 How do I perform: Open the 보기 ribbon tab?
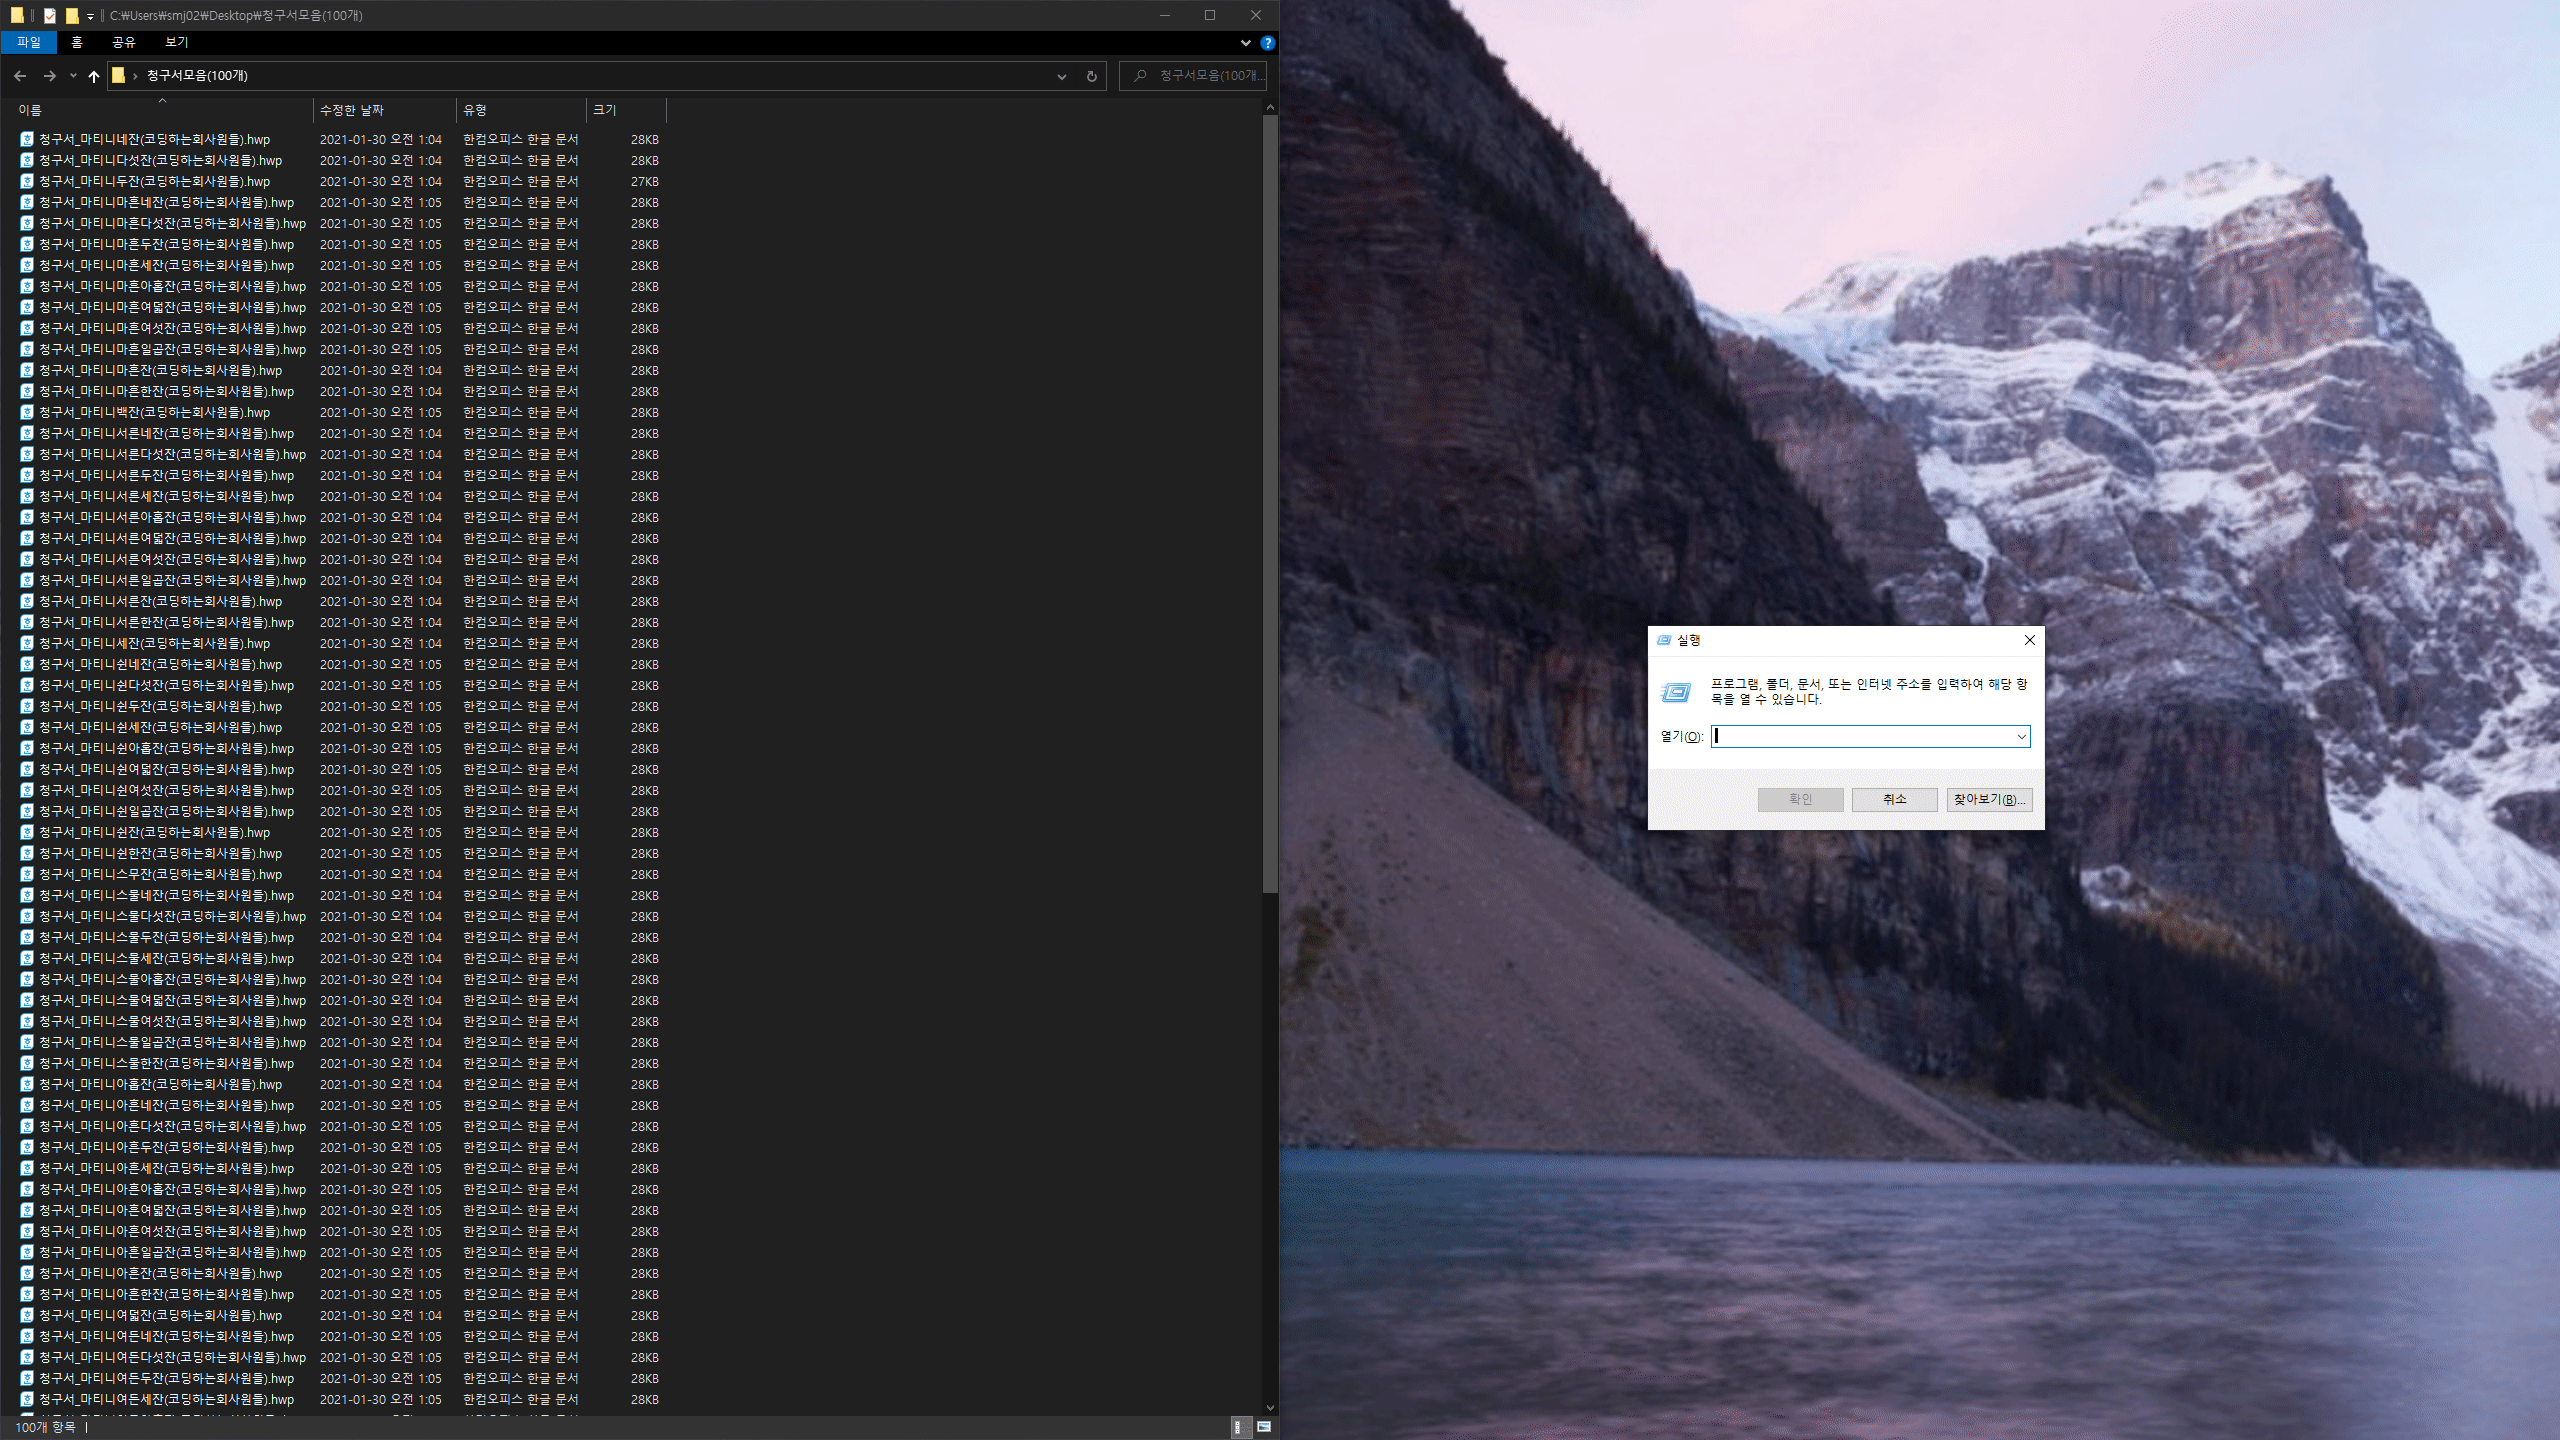(176, 42)
